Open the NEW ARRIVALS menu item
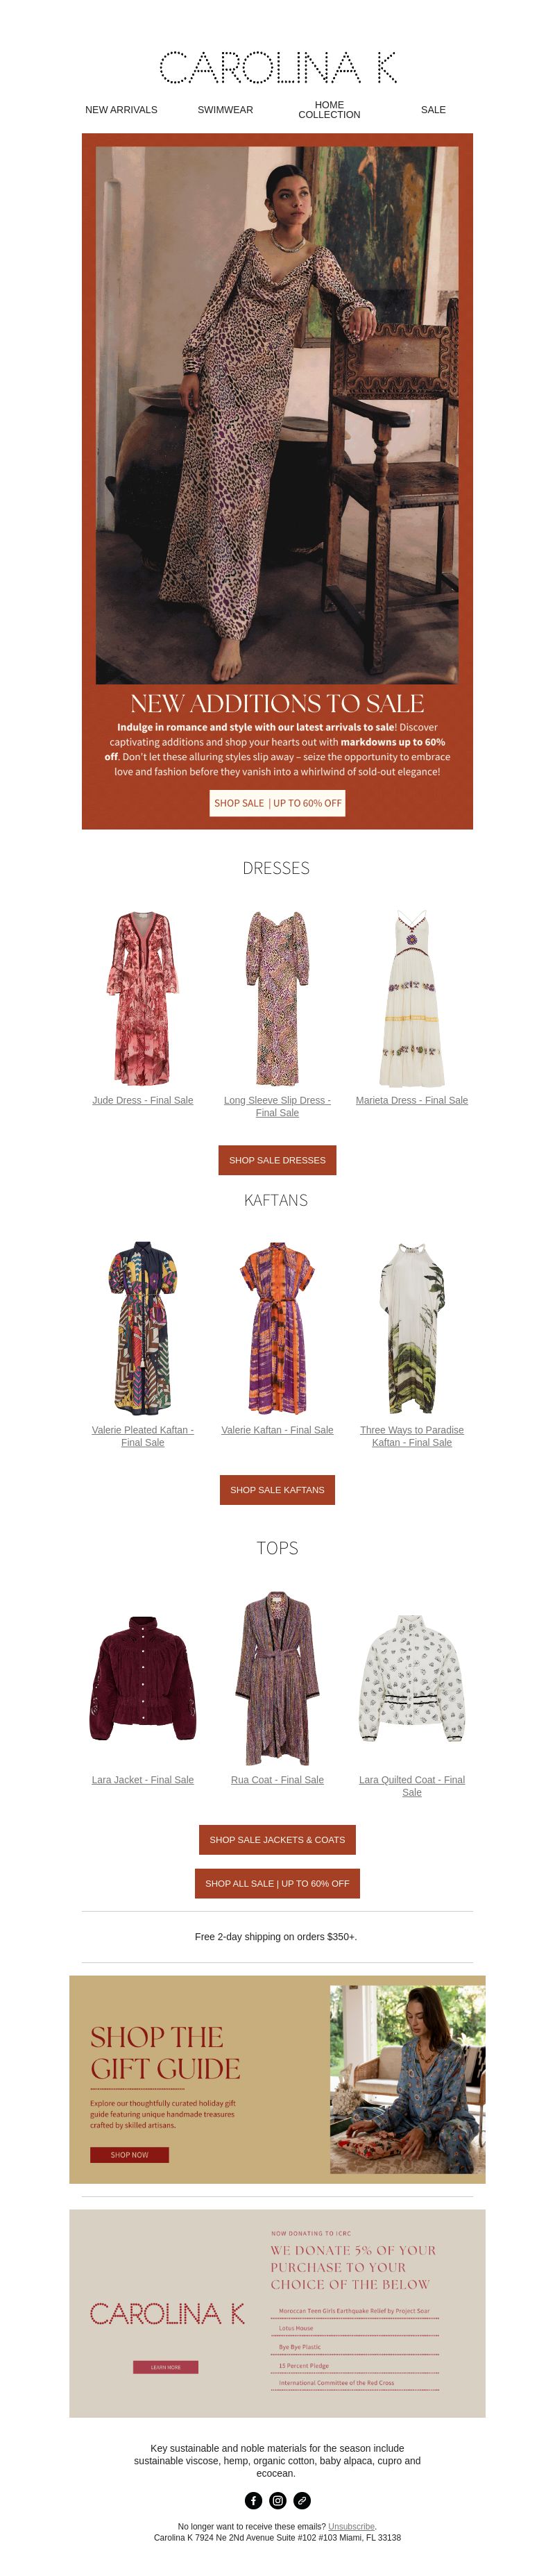This screenshot has width=555, height=2576. click(x=121, y=110)
